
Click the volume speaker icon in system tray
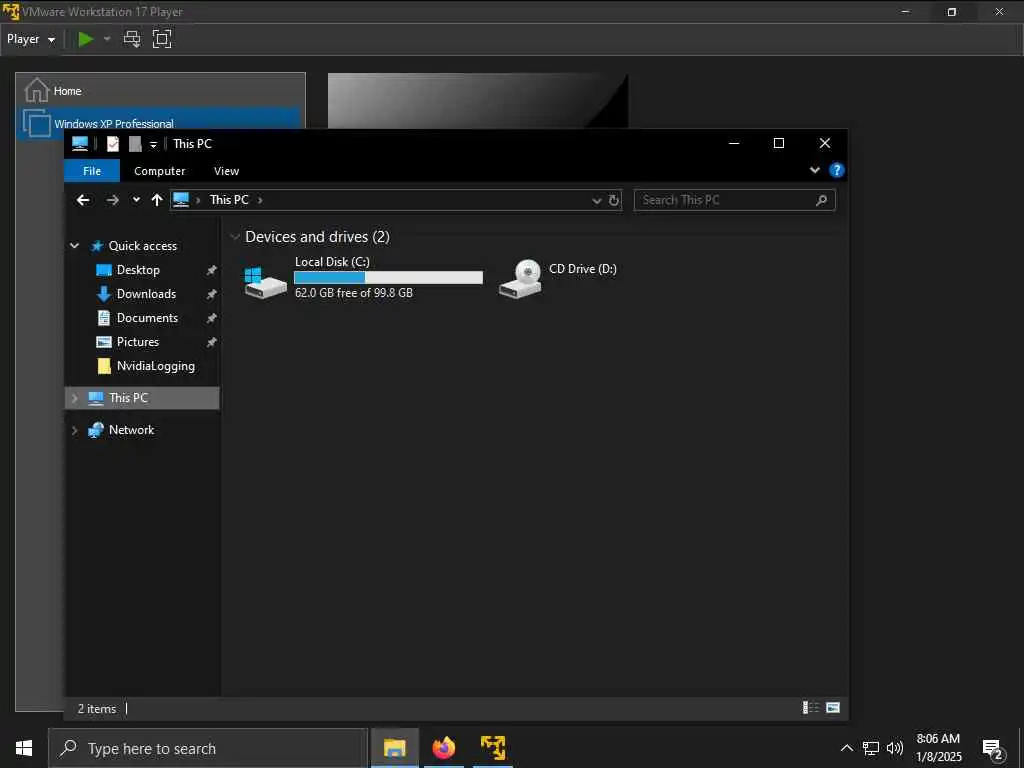[x=895, y=748]
